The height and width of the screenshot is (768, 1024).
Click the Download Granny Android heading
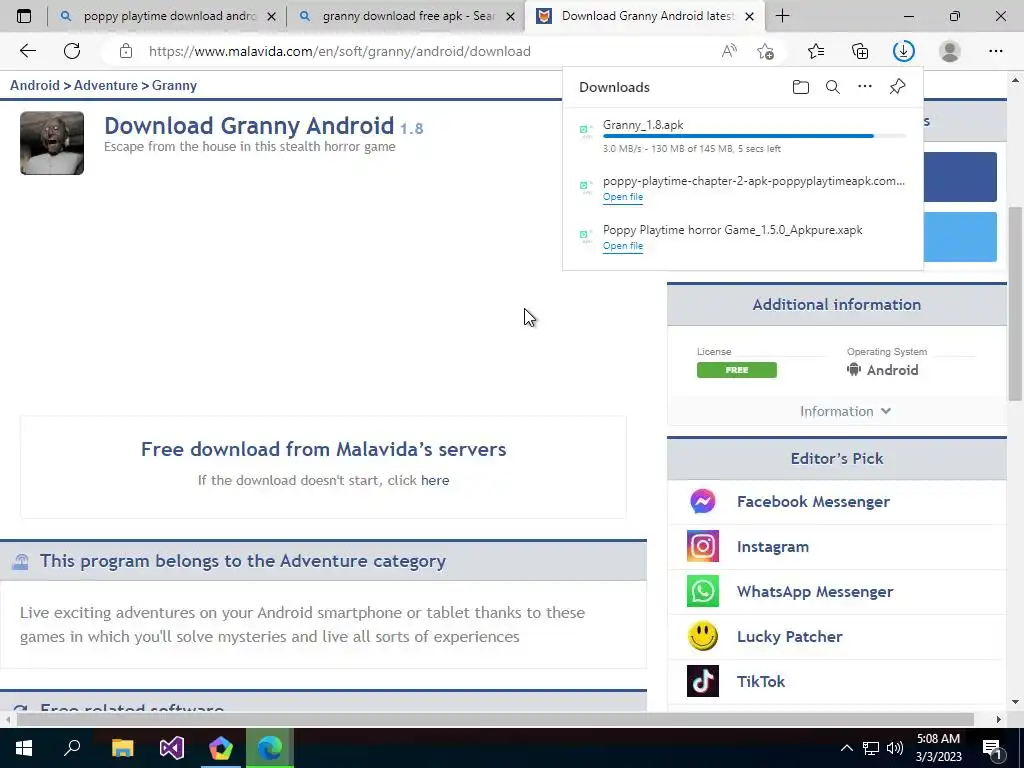(x=249, y=125)
